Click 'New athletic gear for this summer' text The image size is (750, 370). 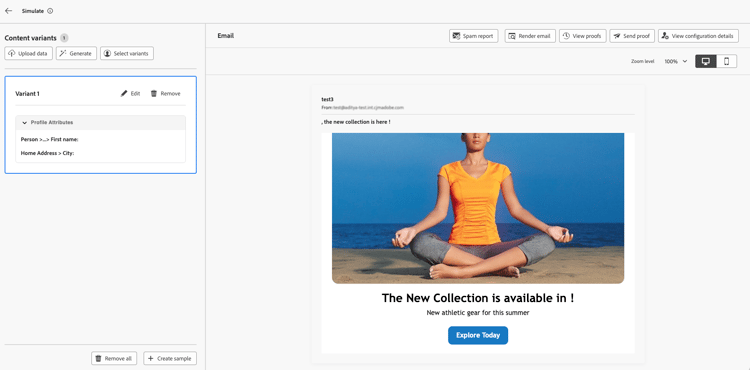[478, 313]
